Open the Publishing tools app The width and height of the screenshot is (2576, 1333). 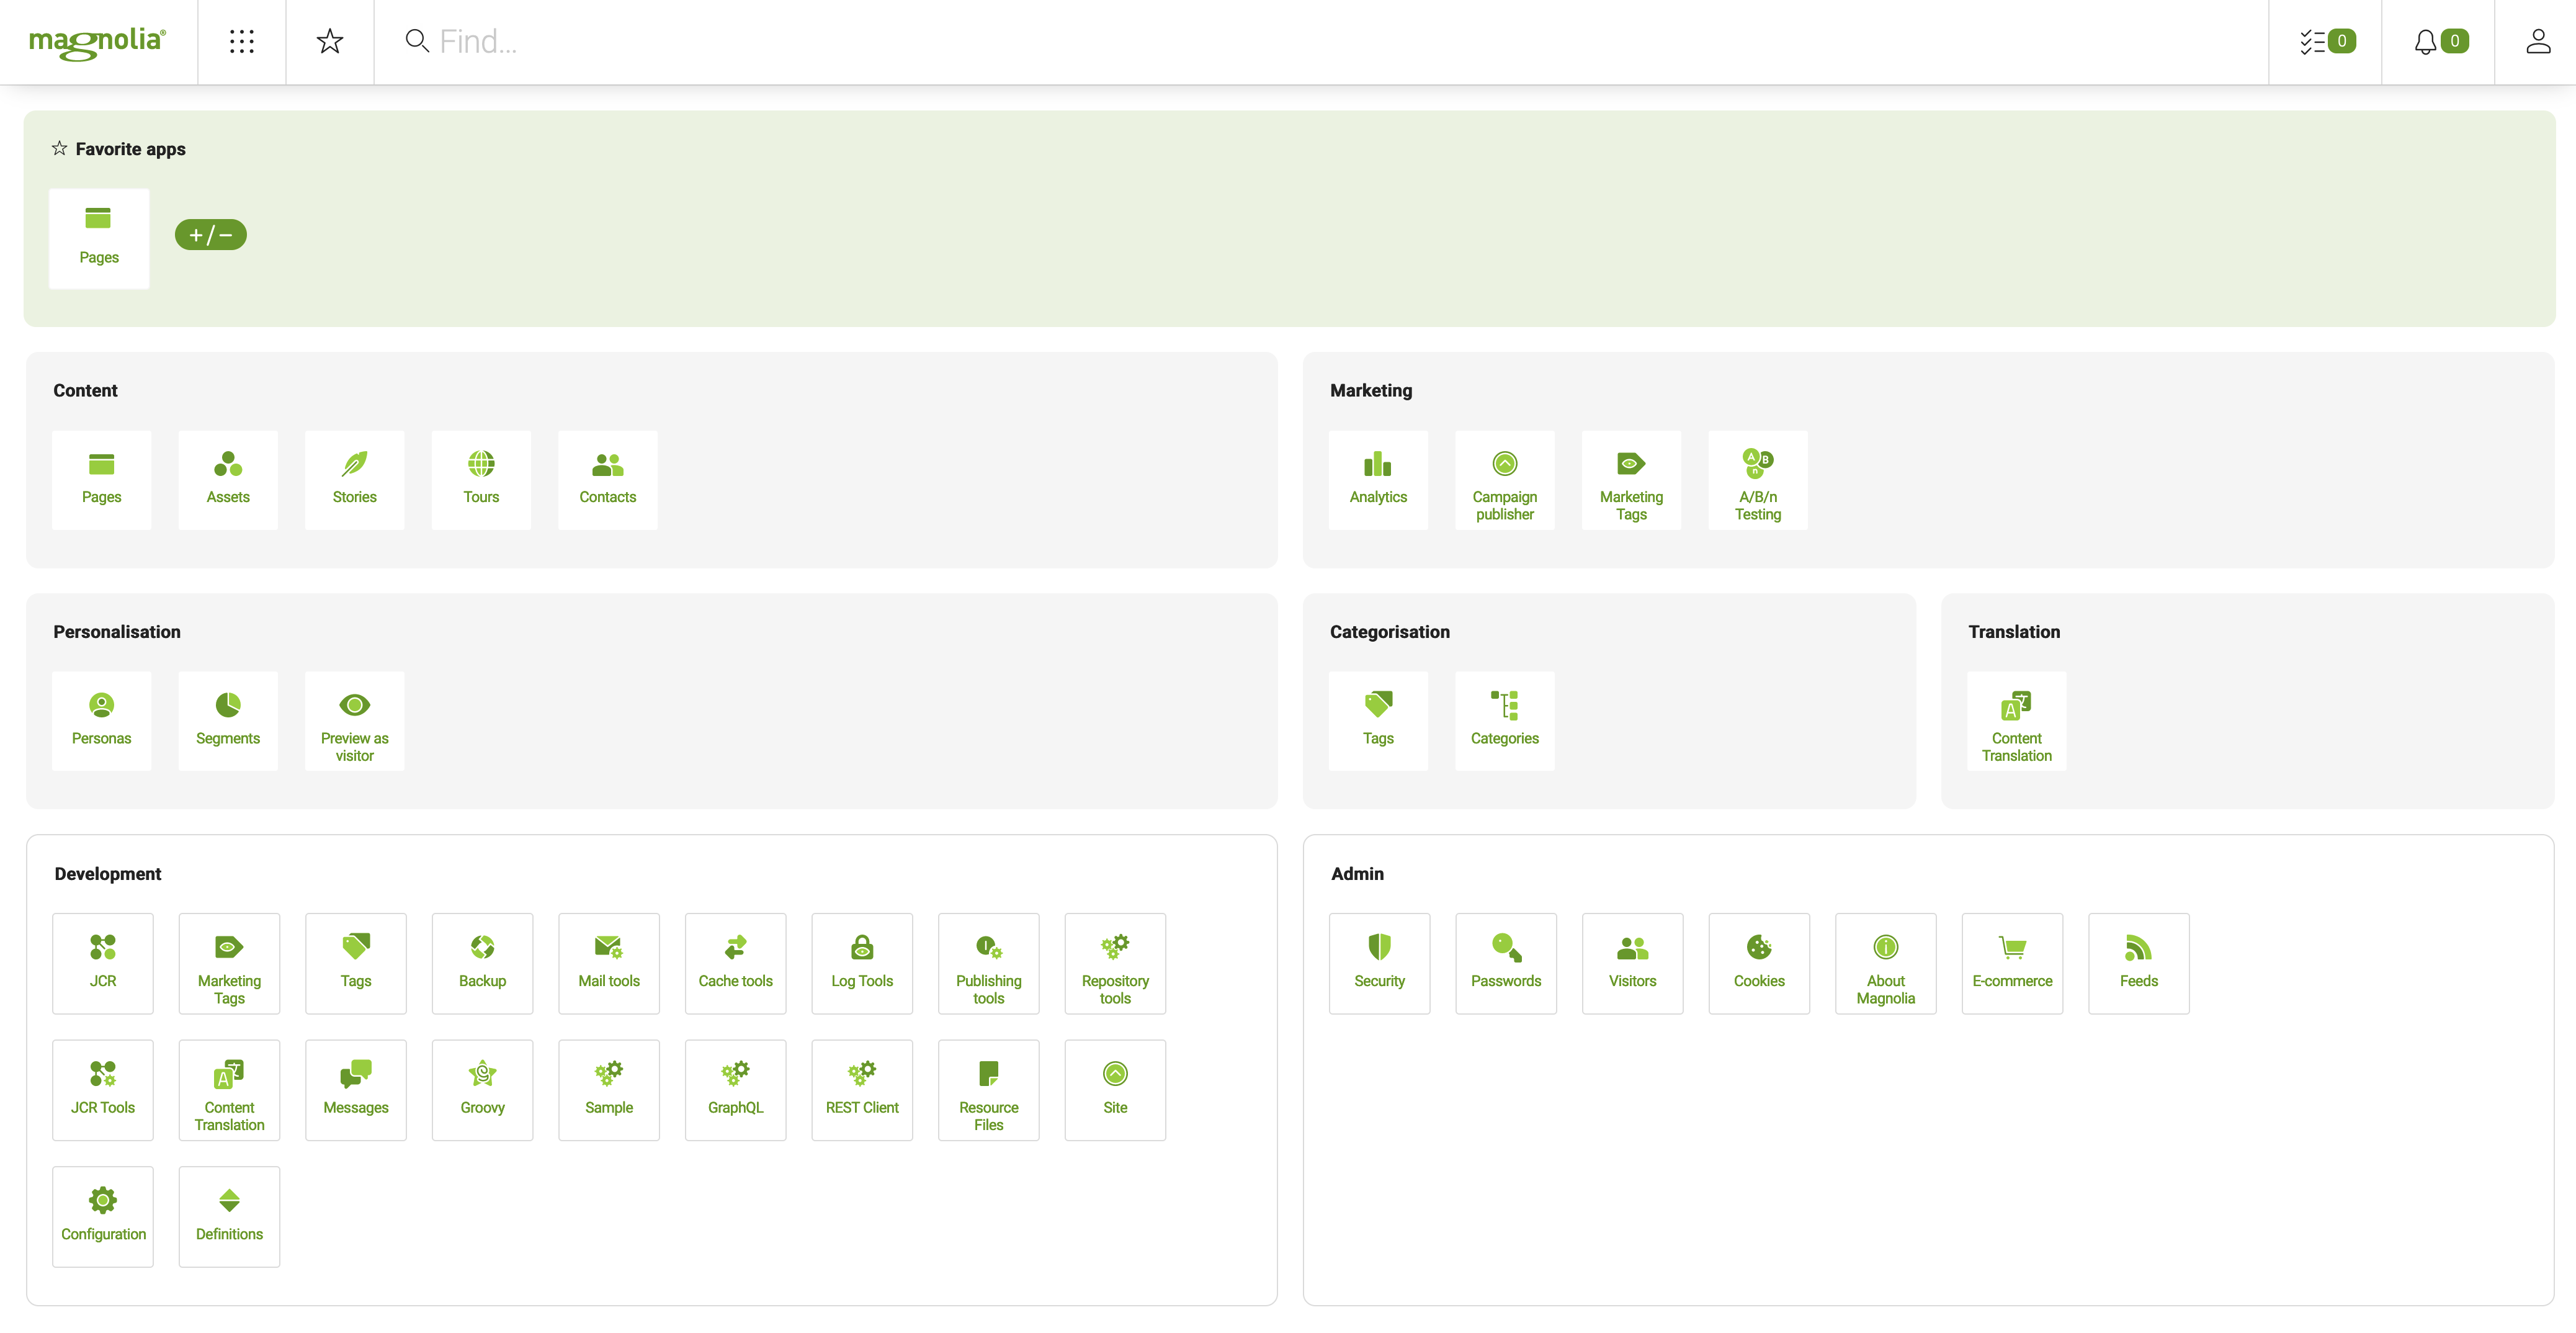(x=989, y=964)
